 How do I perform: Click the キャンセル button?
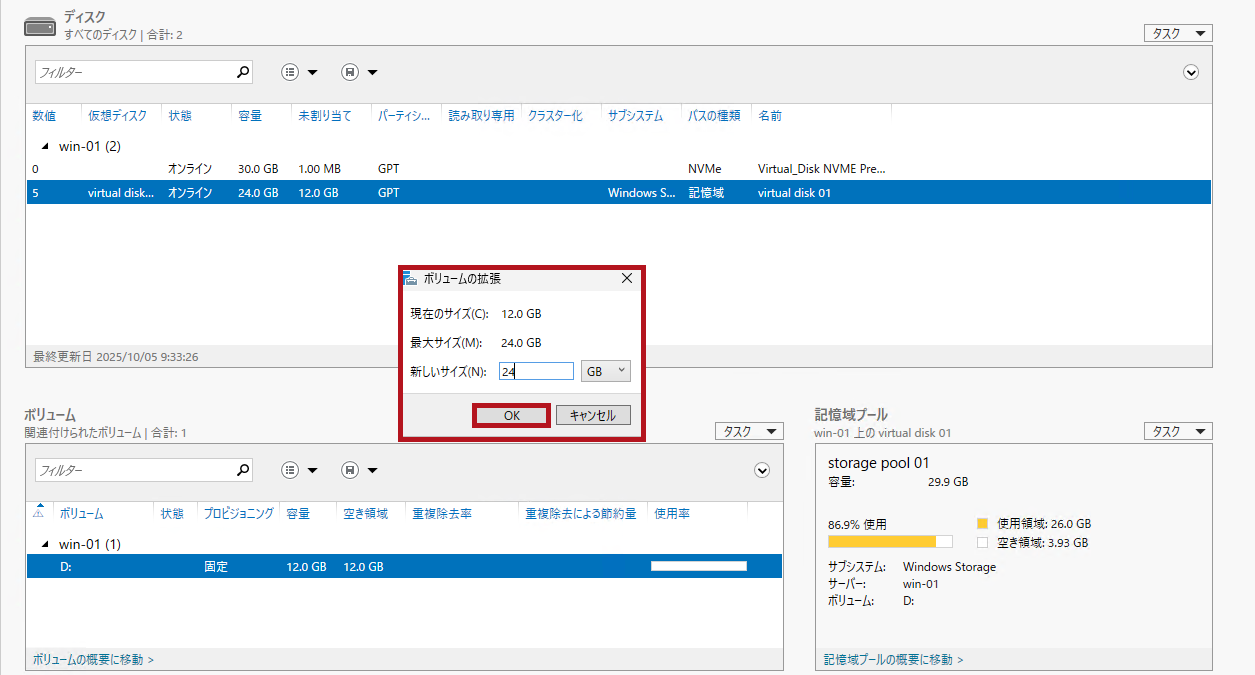pyautogui.click(x=593, y=415)
